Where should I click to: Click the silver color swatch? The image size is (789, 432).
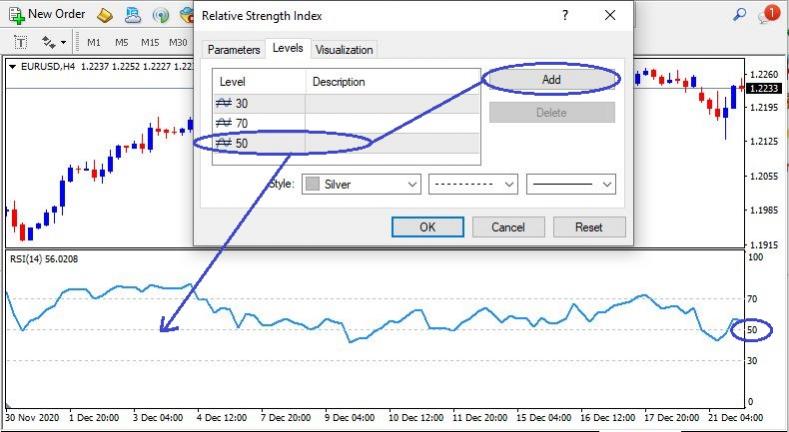(312, 184)
